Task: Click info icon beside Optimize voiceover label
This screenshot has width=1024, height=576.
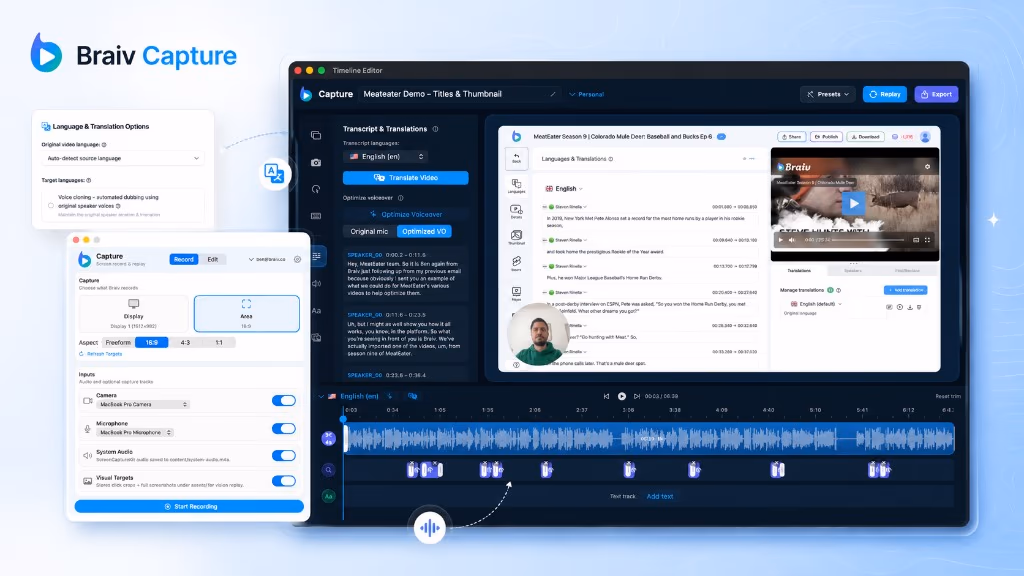Action: coord(400,198)
